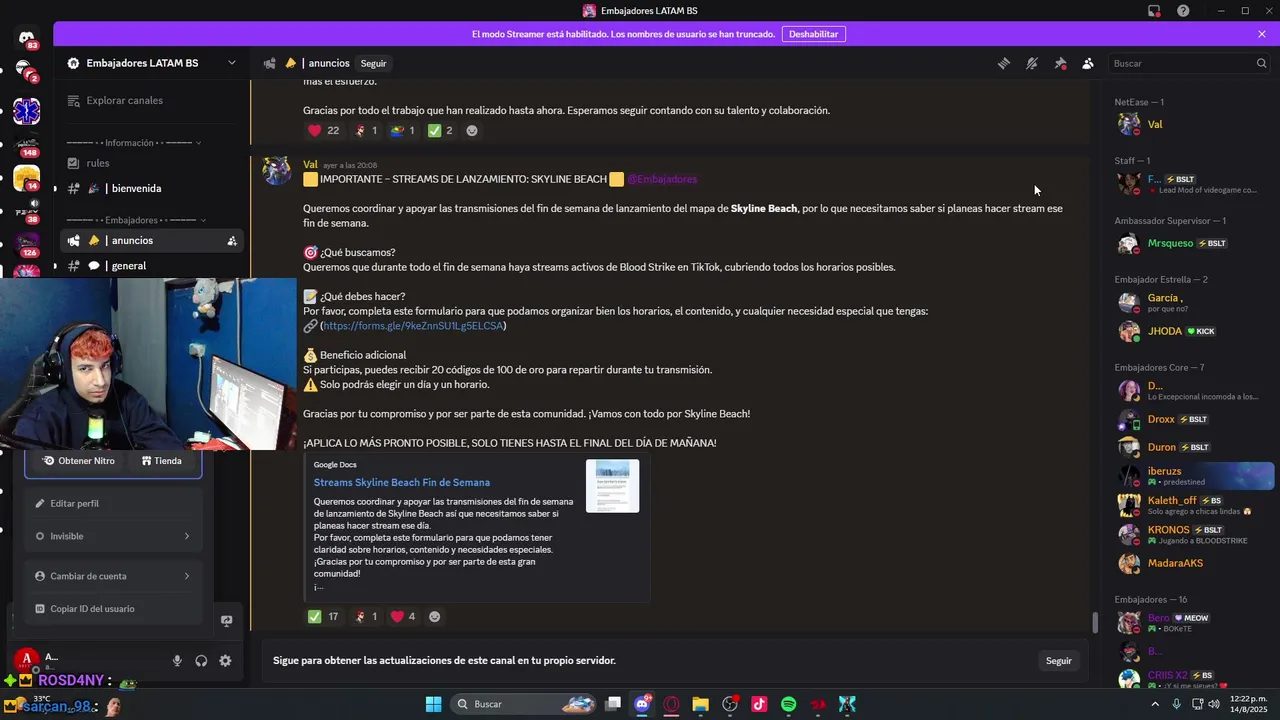Click the chat message scrollbar
The height and width of the screenshot is (720, 1280).
point(1095,623)
